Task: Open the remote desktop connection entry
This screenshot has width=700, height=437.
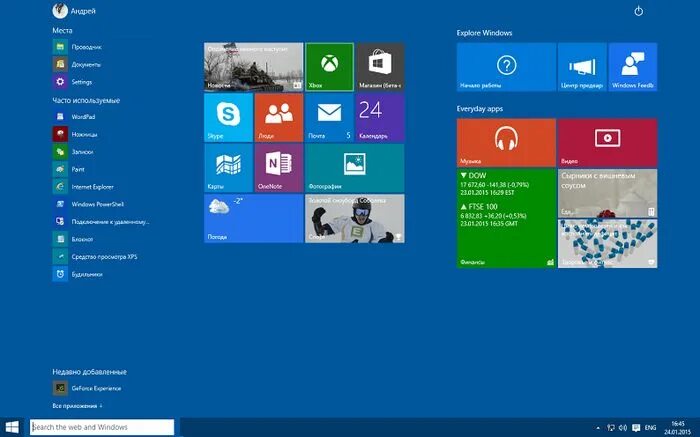Action: click(101, 221)
